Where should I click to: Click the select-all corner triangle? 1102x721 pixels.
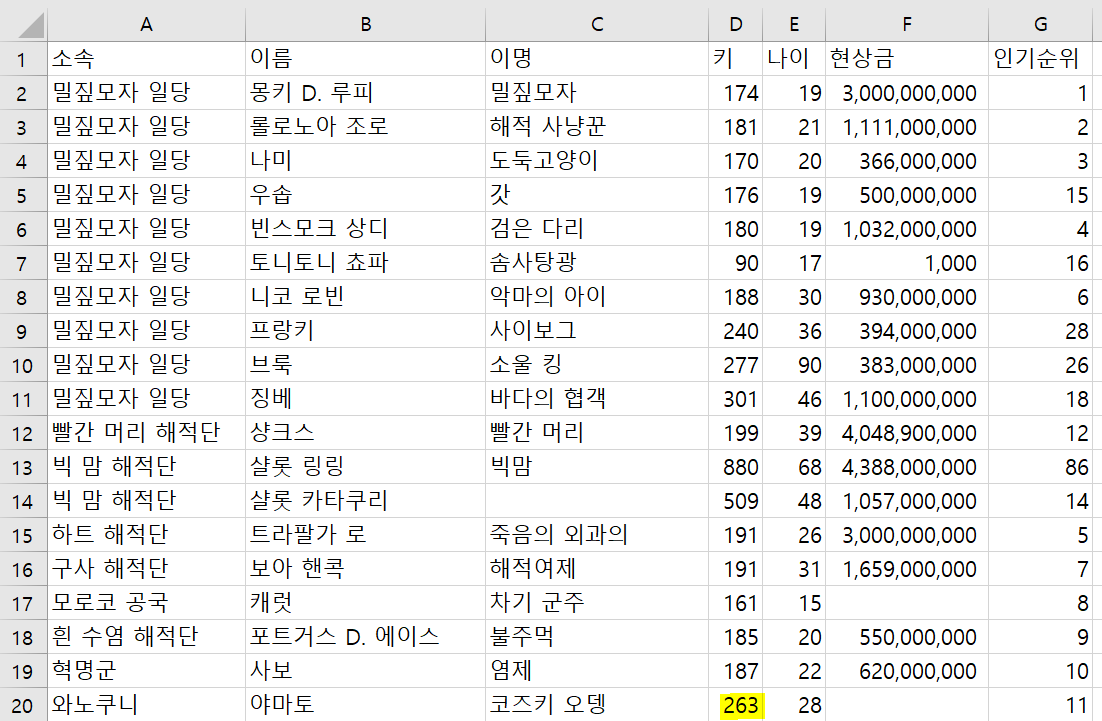click(30, 25)
